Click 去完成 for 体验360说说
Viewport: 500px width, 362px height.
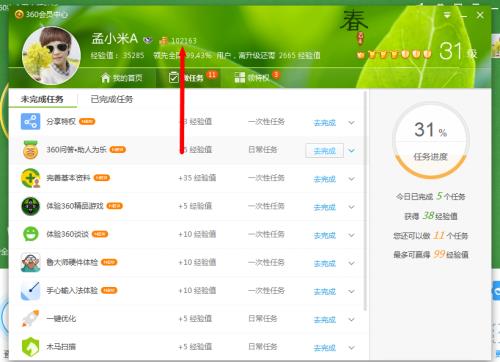(324, 235)
